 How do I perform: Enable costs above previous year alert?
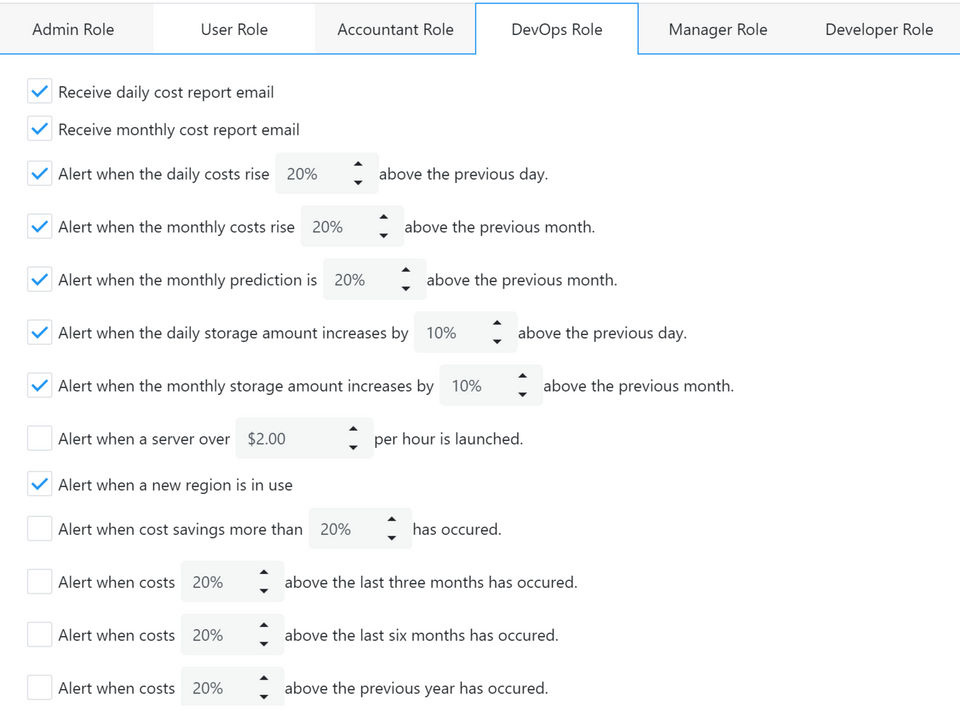coord(39,688)
